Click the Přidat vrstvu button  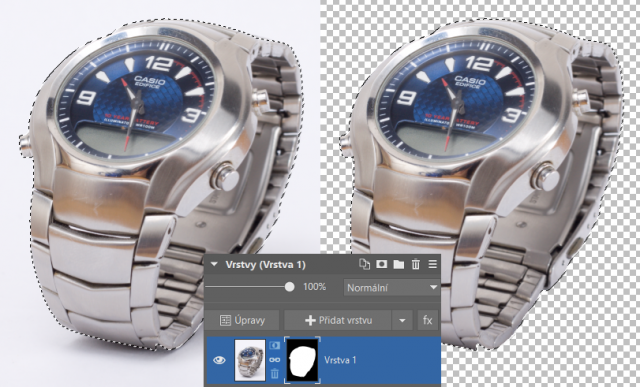click(338, 320)
